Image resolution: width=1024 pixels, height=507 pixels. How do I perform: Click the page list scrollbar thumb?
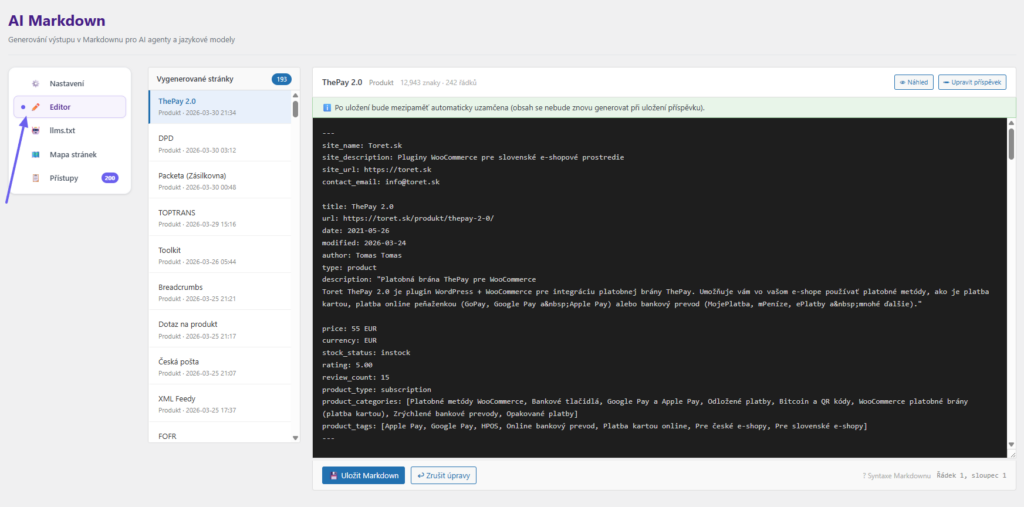(x=295, y=108)
